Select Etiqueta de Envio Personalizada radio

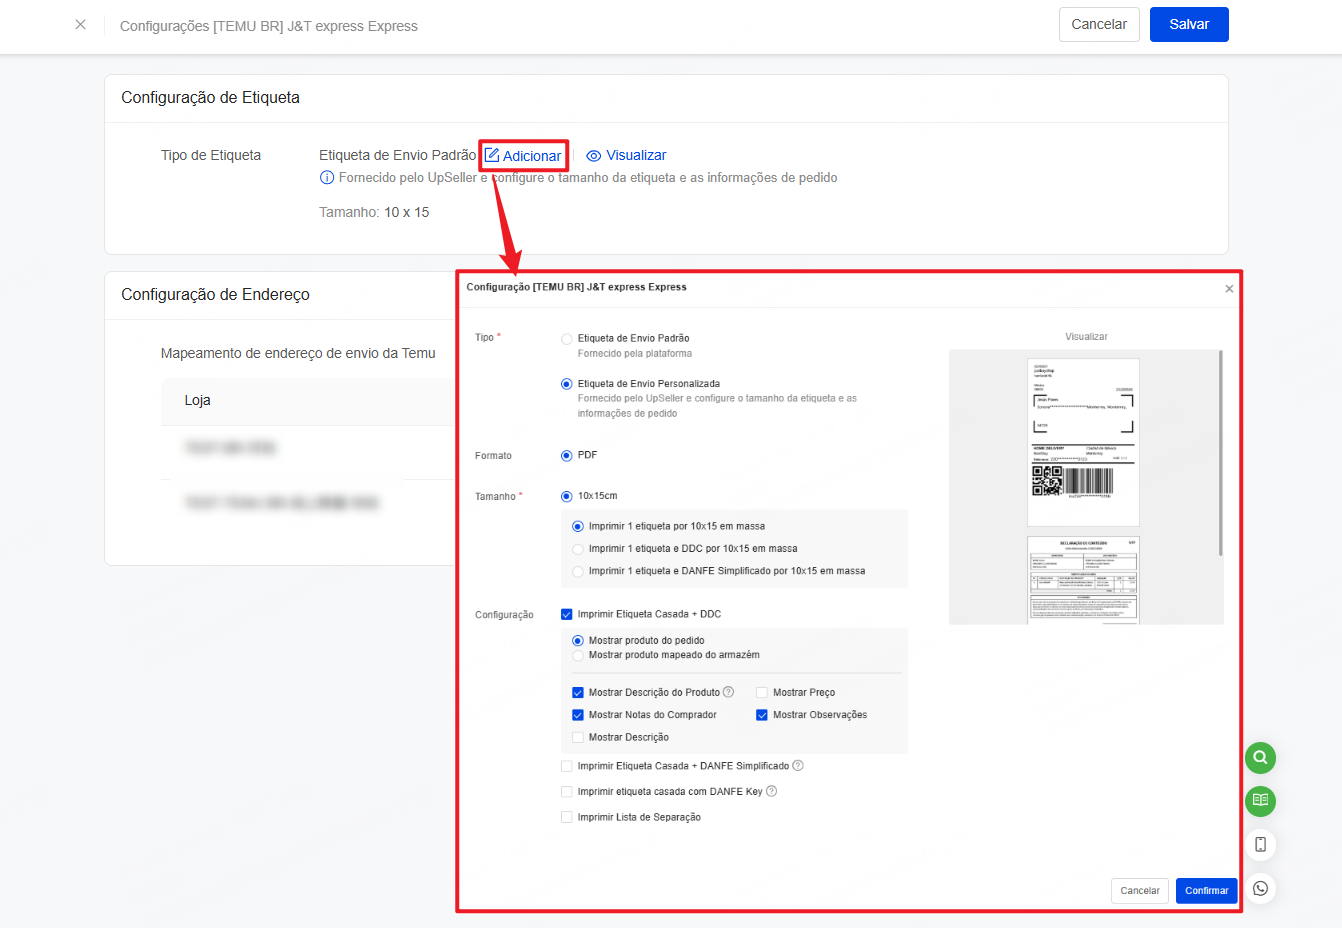click(567, 384)
